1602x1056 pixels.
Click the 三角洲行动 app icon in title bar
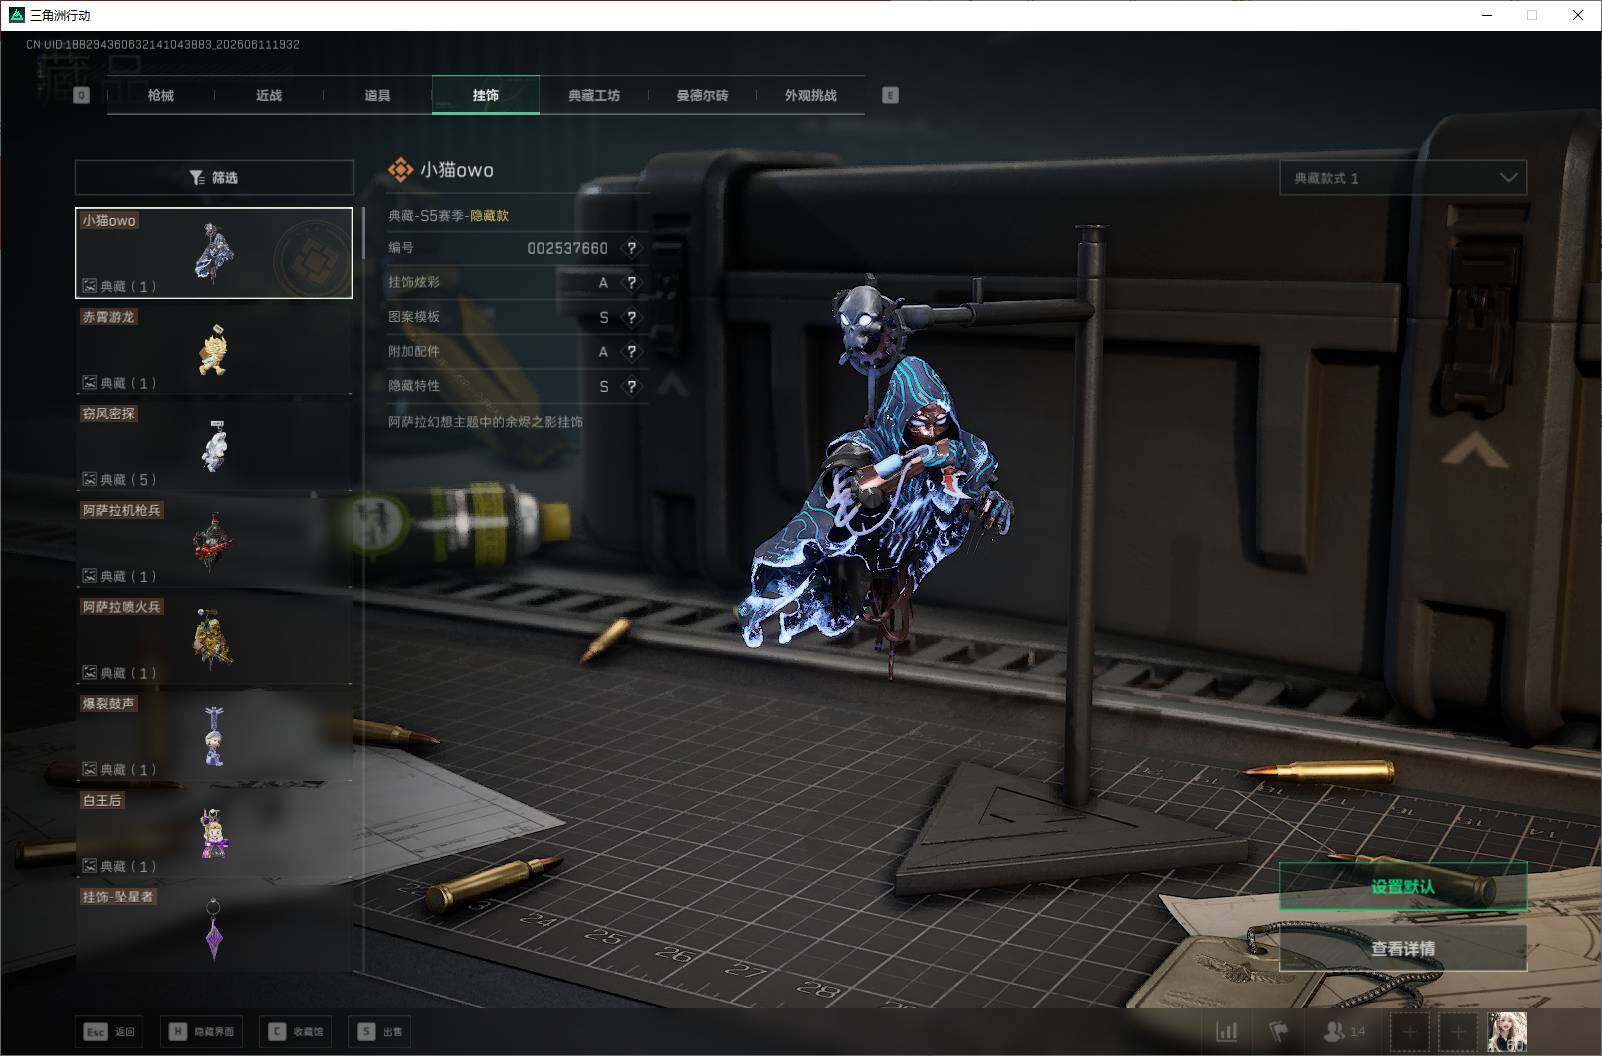tap(16, 15)
